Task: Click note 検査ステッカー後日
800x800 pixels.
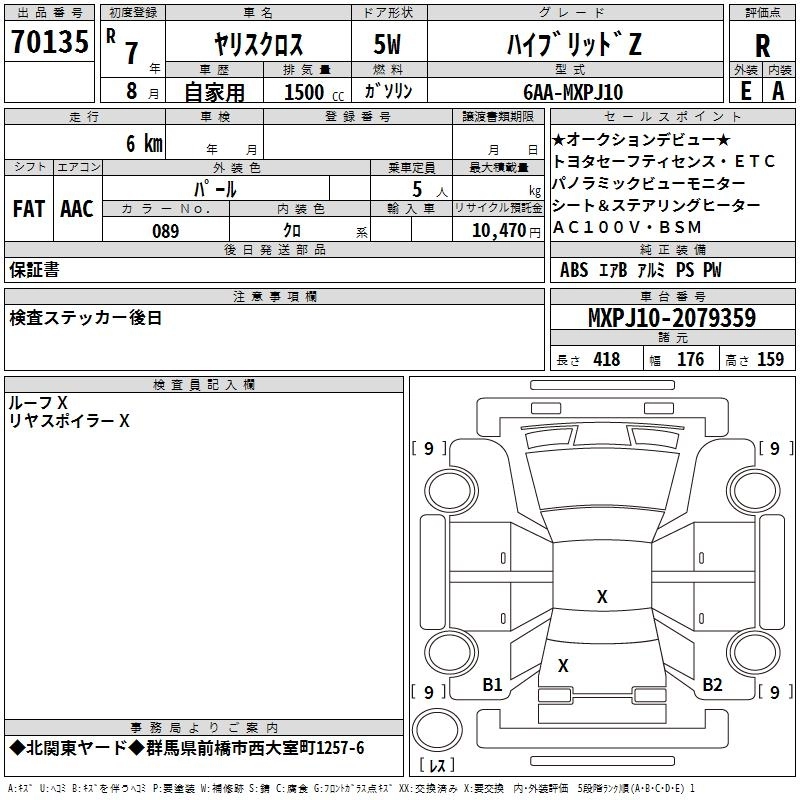Action: click(86, 318)
